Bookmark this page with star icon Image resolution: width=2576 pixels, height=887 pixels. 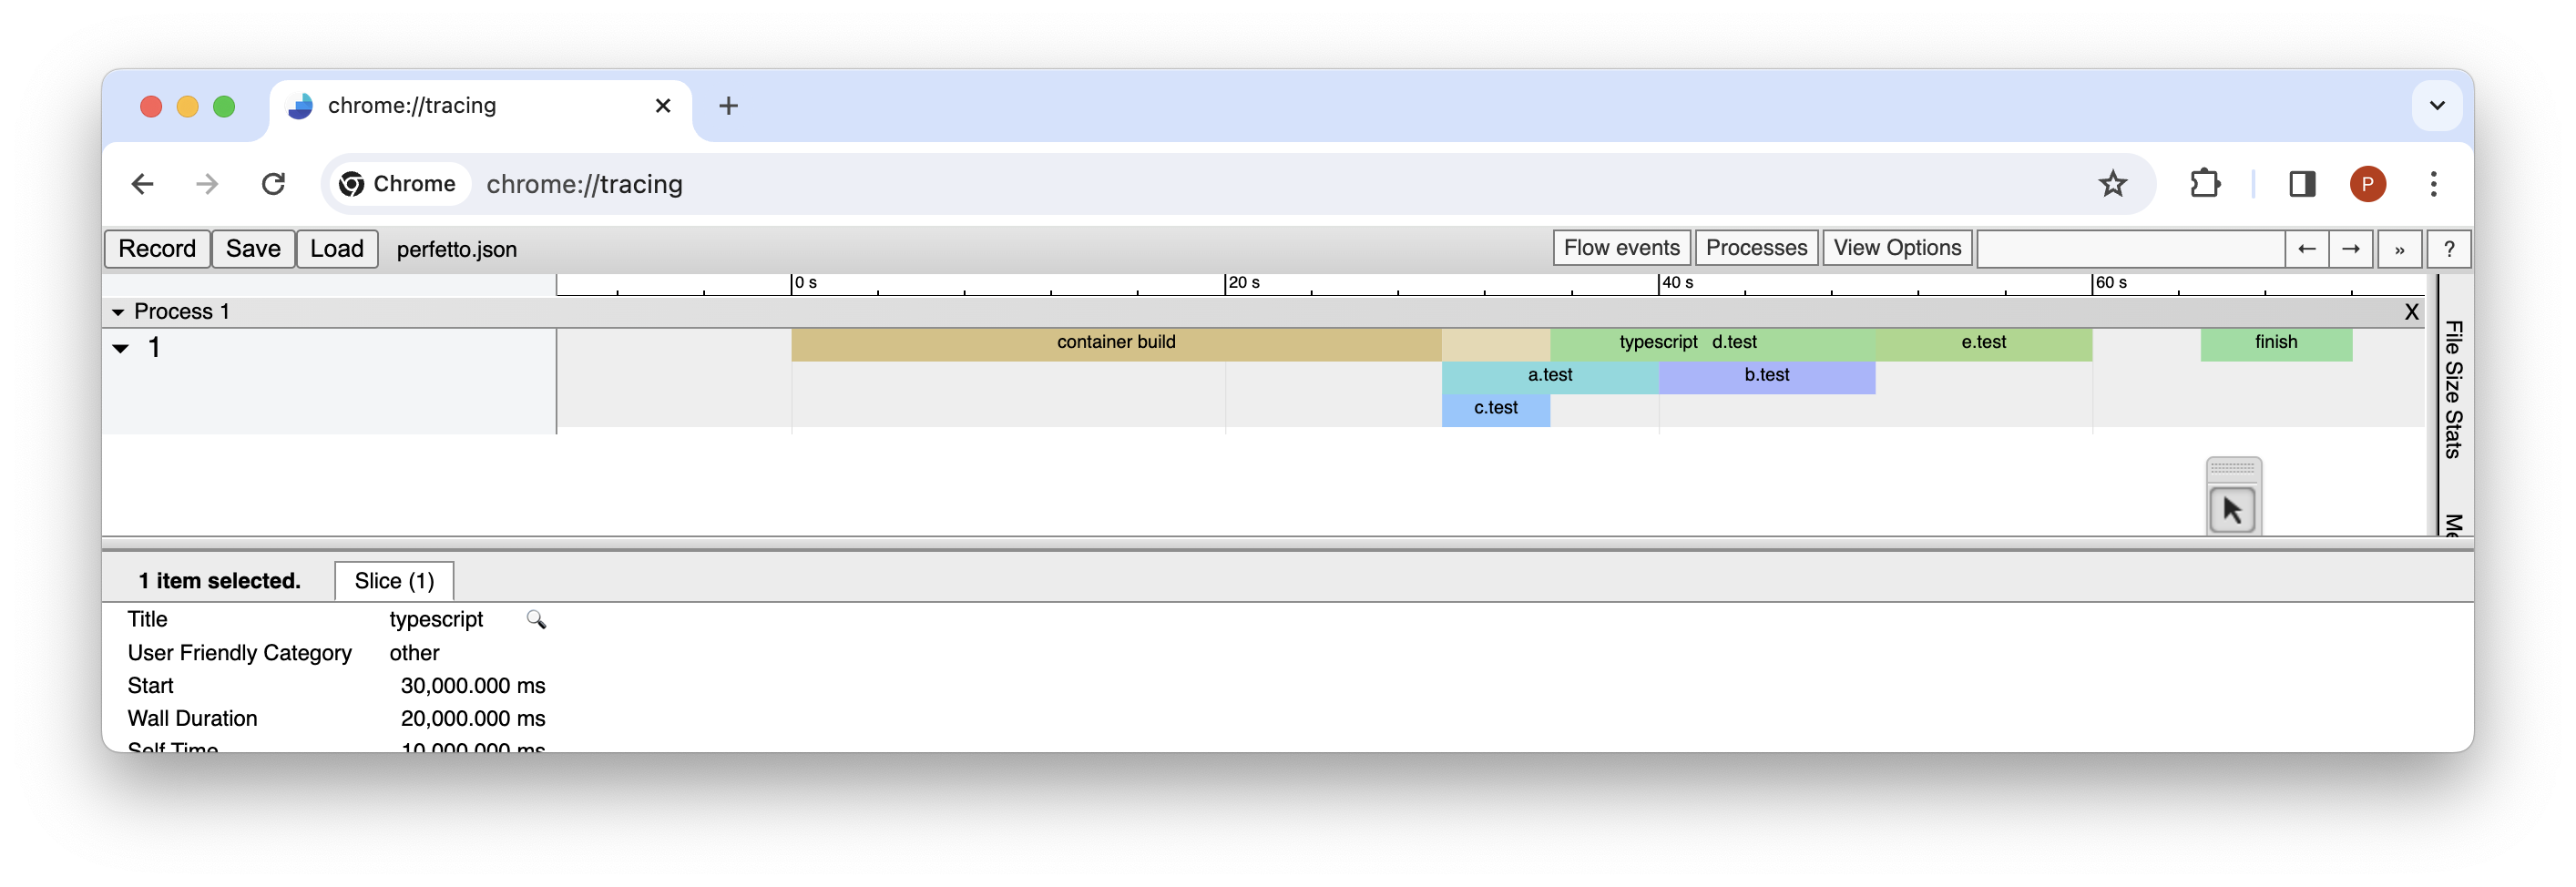click(x=2112, y=184)
